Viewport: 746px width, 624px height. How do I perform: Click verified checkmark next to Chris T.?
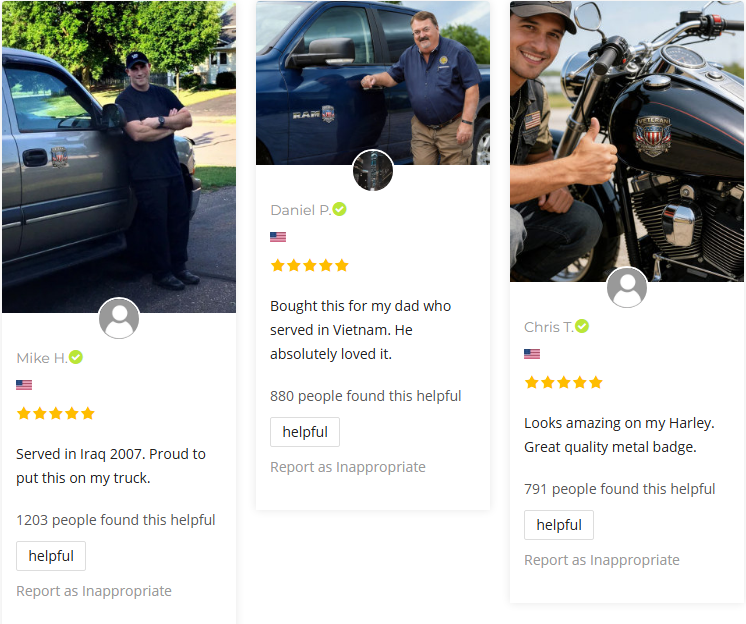pos(582,326)
